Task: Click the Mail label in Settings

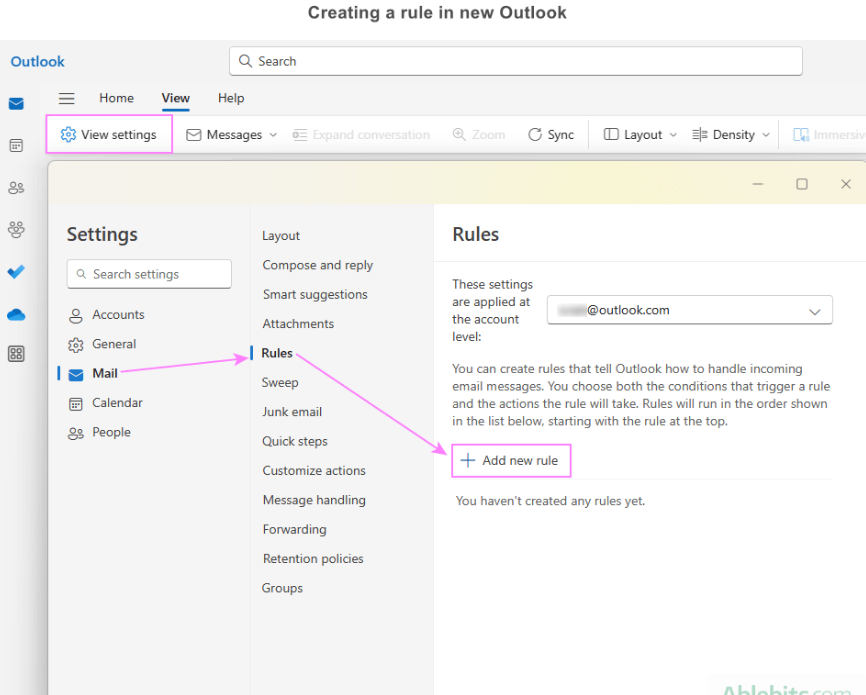Action: (x=105, y=373)
